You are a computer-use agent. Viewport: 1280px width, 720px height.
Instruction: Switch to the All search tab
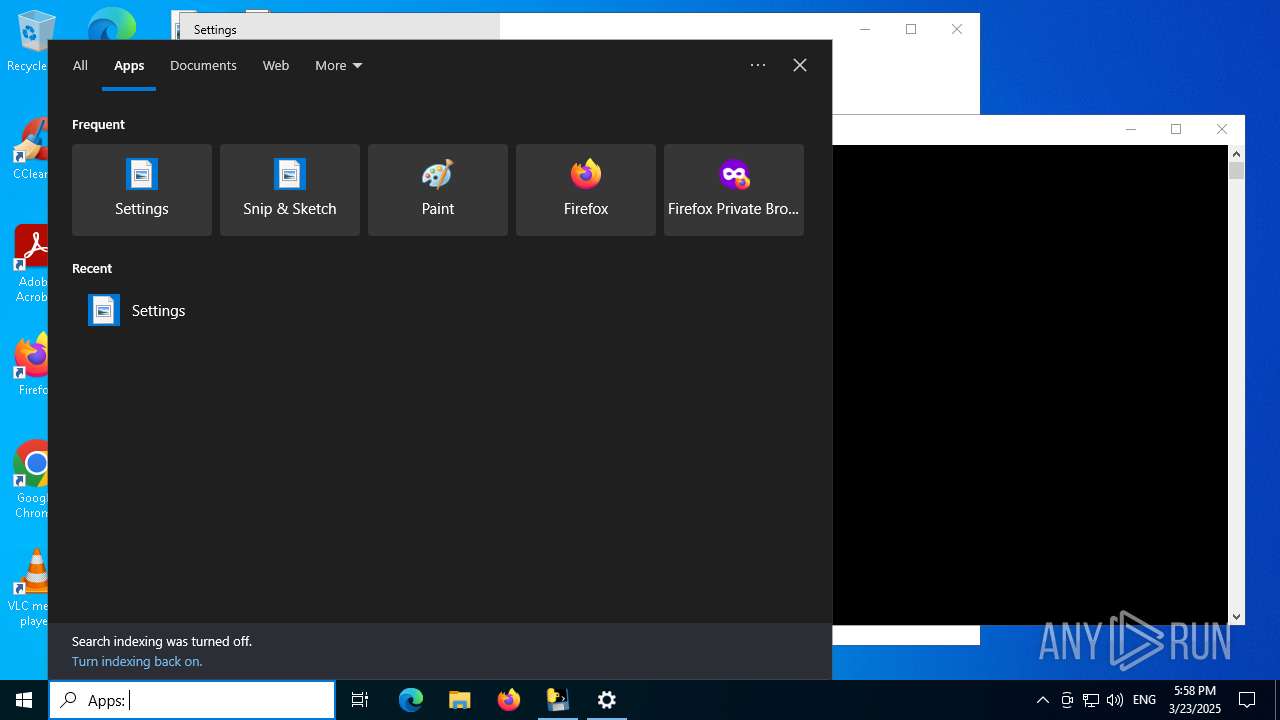point(80,65)
